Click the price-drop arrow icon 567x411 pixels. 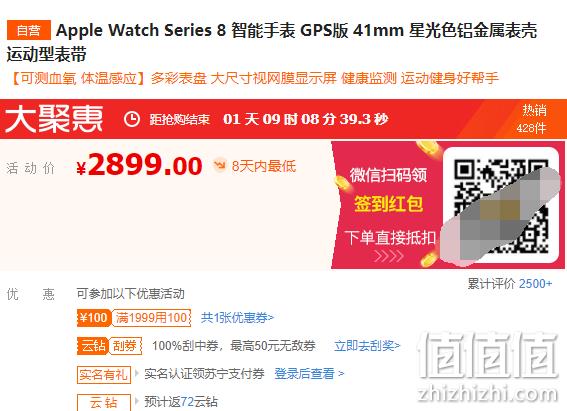coord(219,165)
